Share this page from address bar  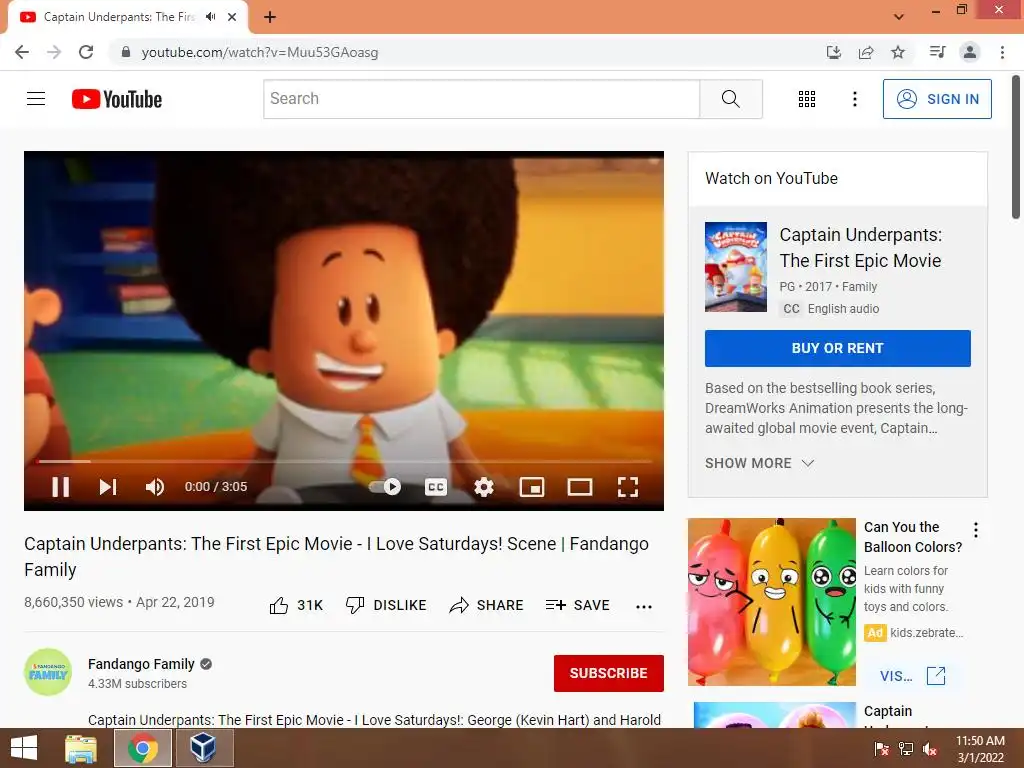coord(866,52)
